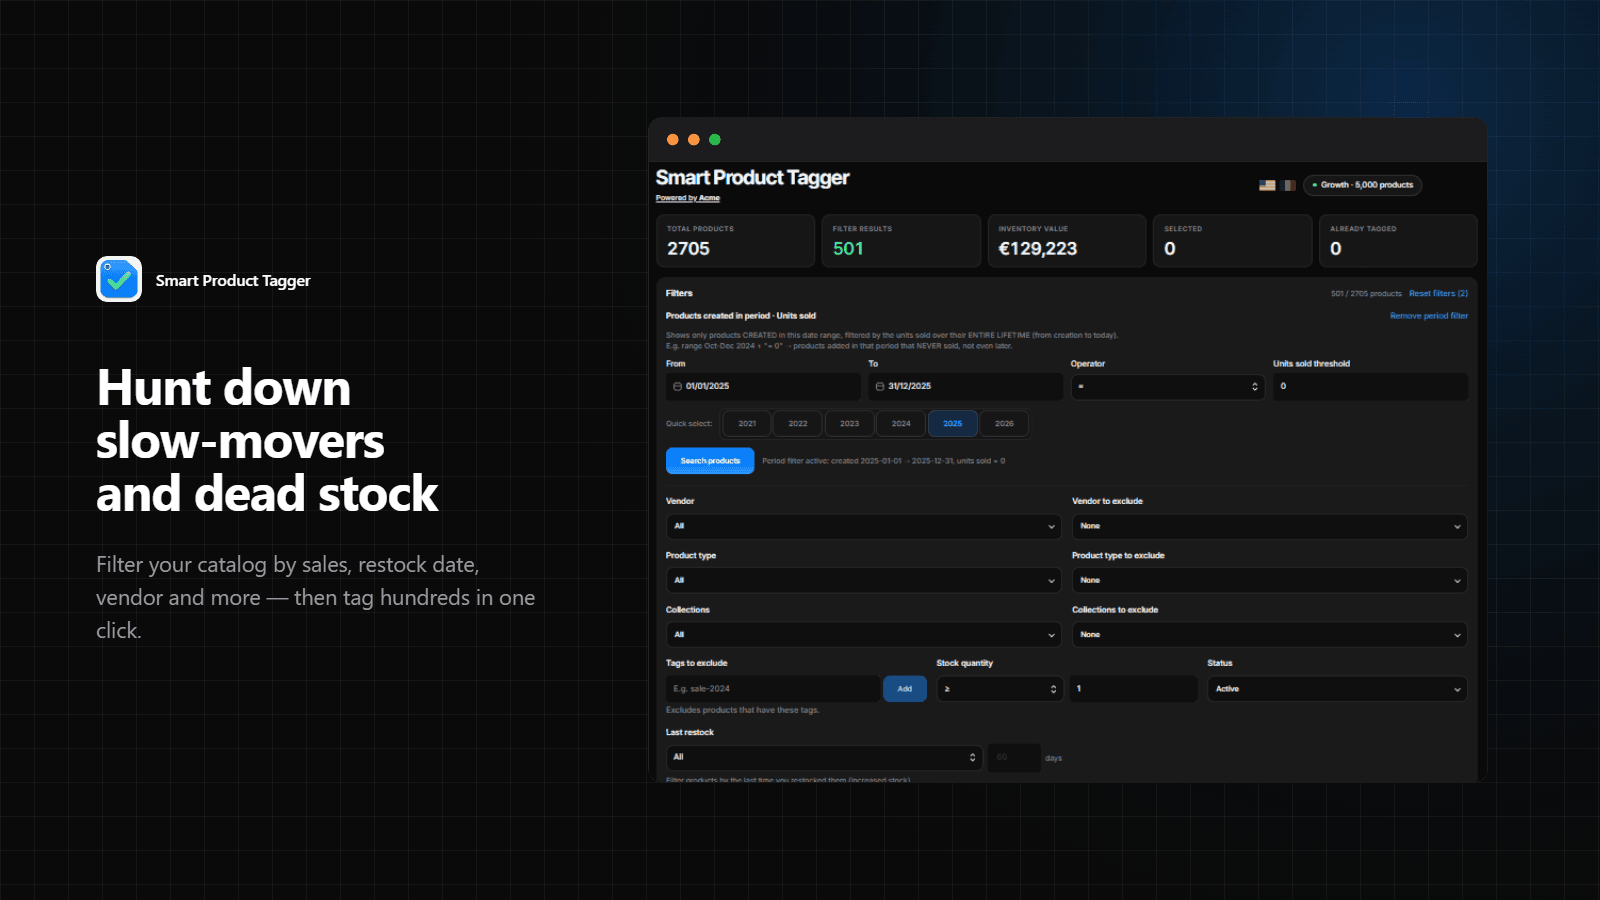Screen dimensions: 1600x900
Task: Click the Search products button
Action: pos(710,461)
